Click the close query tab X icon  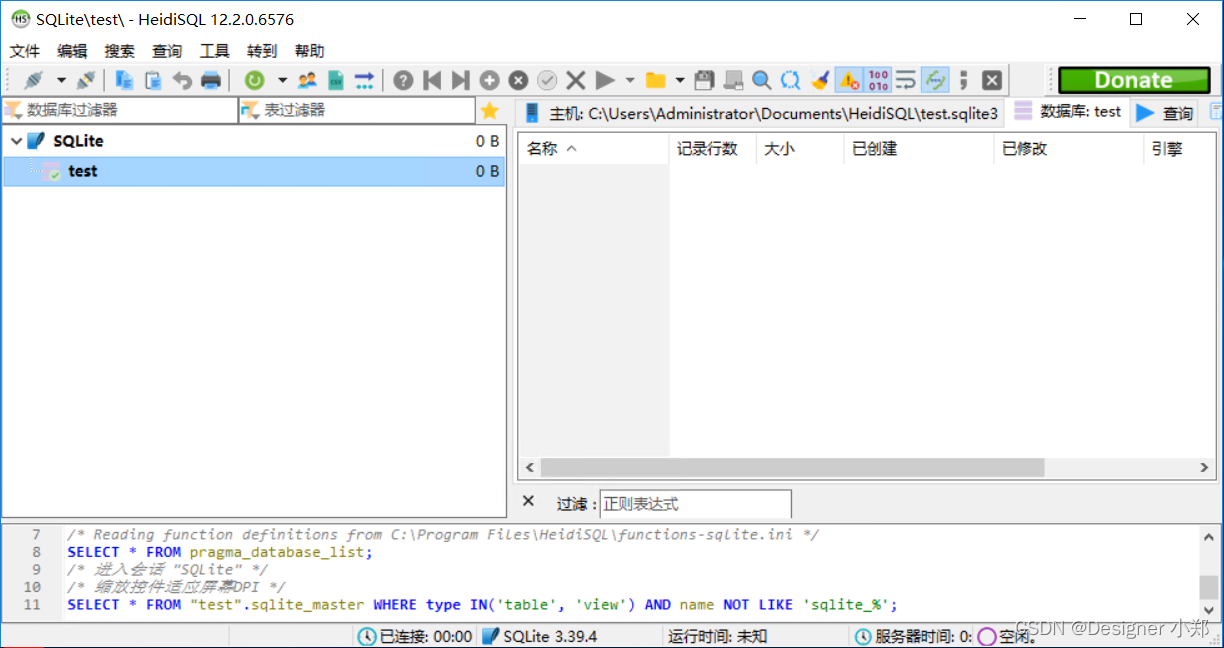click(992, 80)
